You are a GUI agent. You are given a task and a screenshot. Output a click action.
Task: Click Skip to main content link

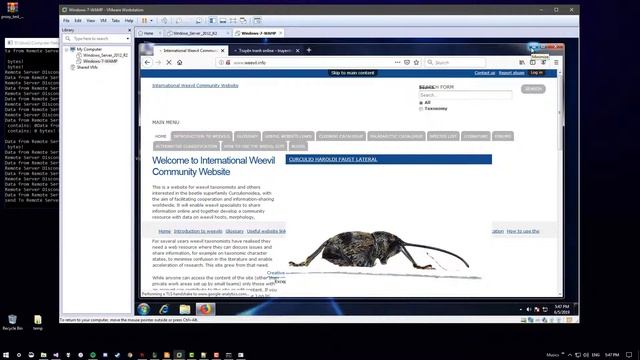[x=353, y=73]
